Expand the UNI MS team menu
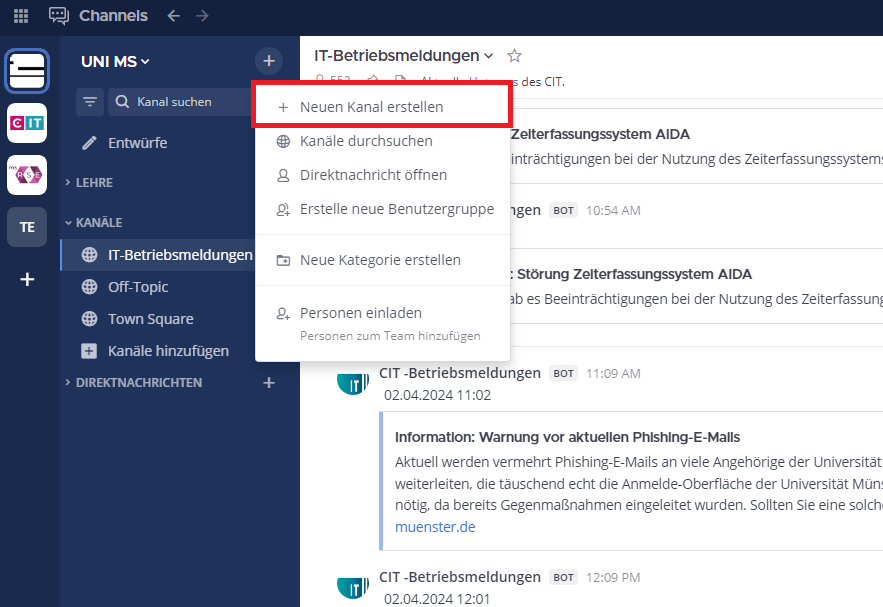This screenshot has width=883, height=607. (115, 62)
